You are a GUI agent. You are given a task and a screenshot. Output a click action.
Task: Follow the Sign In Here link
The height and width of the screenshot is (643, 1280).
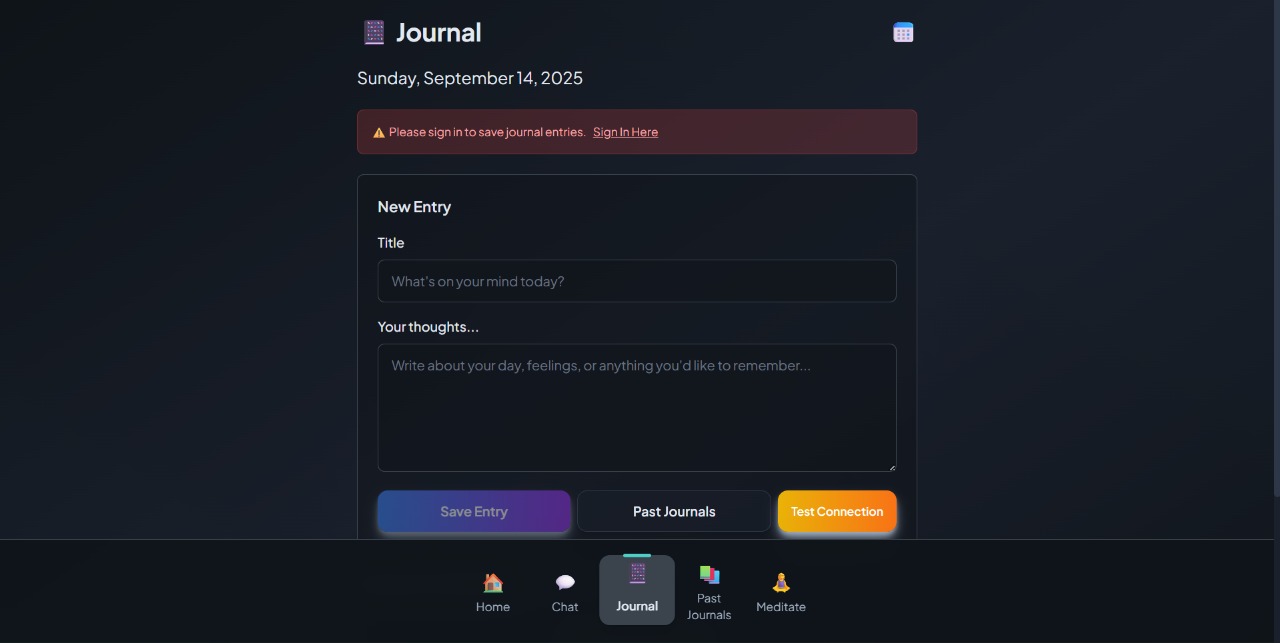pyautogui.click(x=625, y=132)
